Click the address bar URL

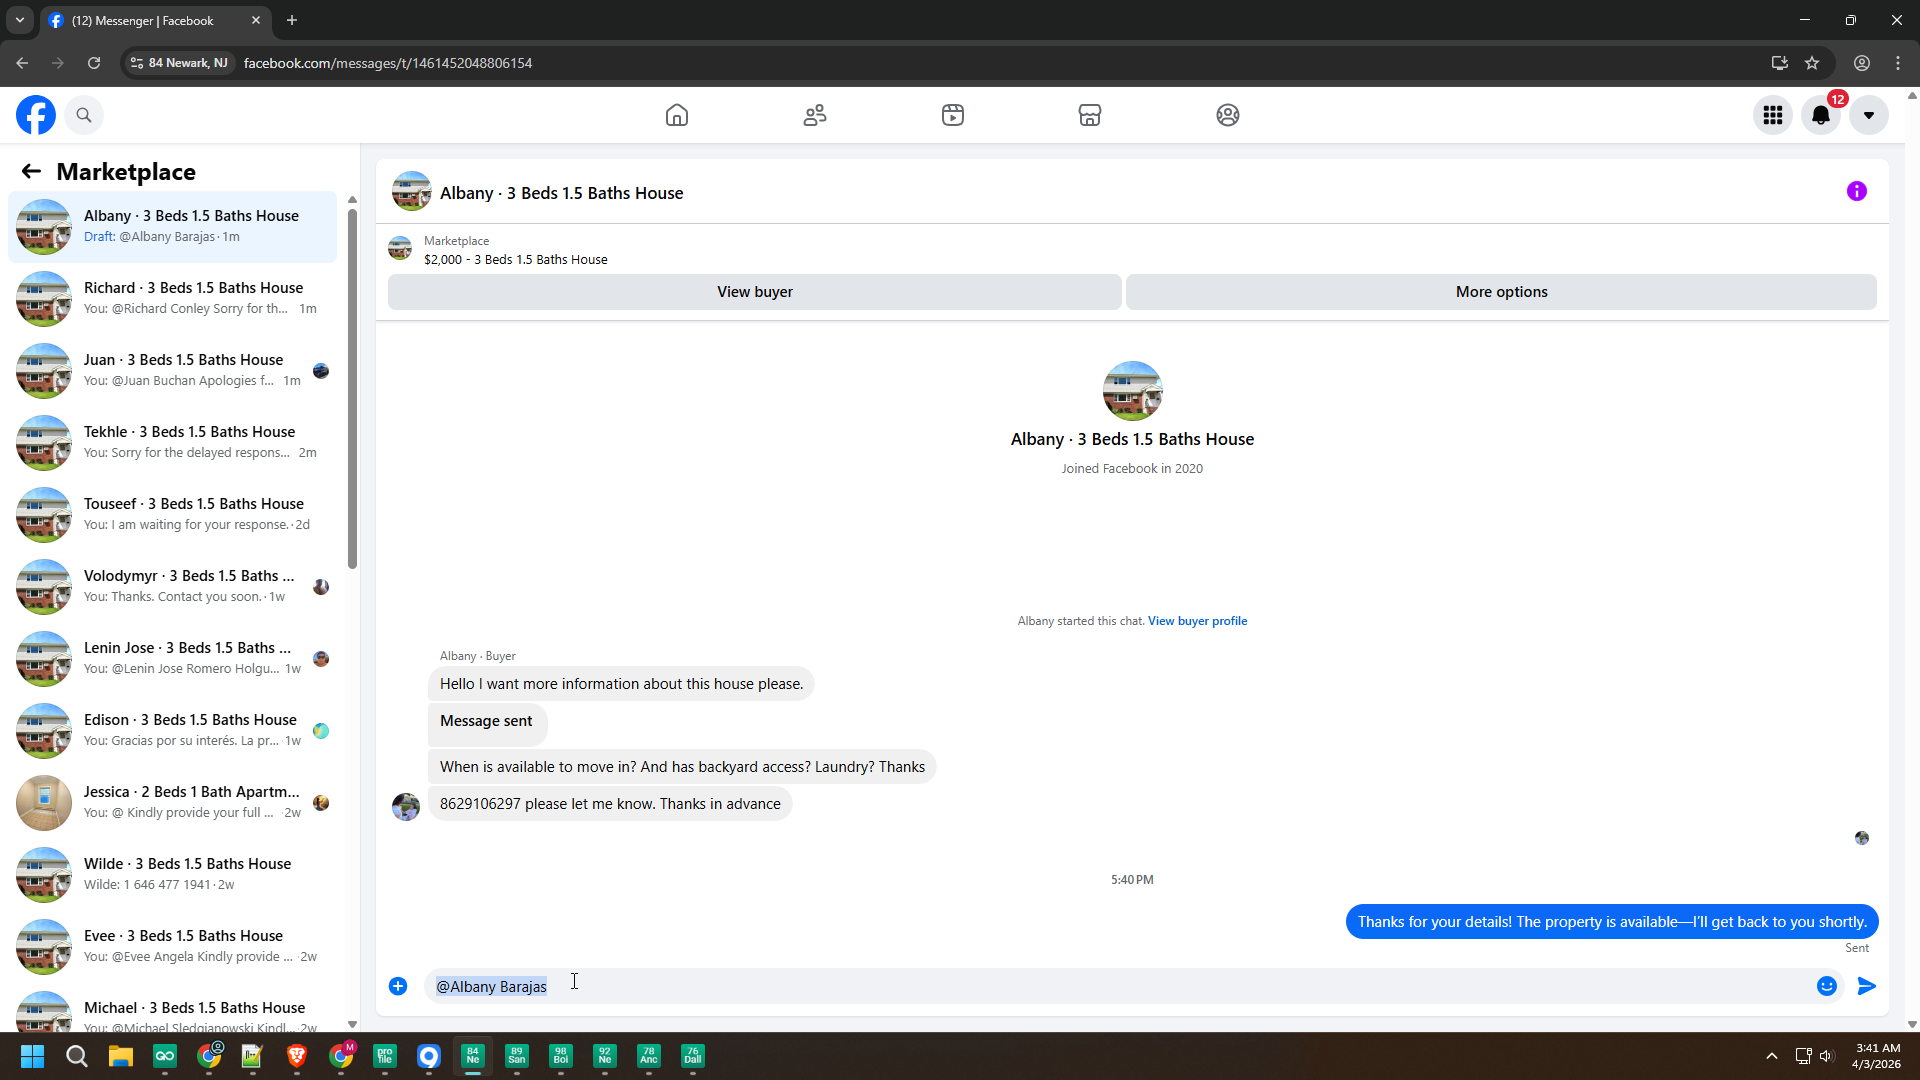(388, 63)
